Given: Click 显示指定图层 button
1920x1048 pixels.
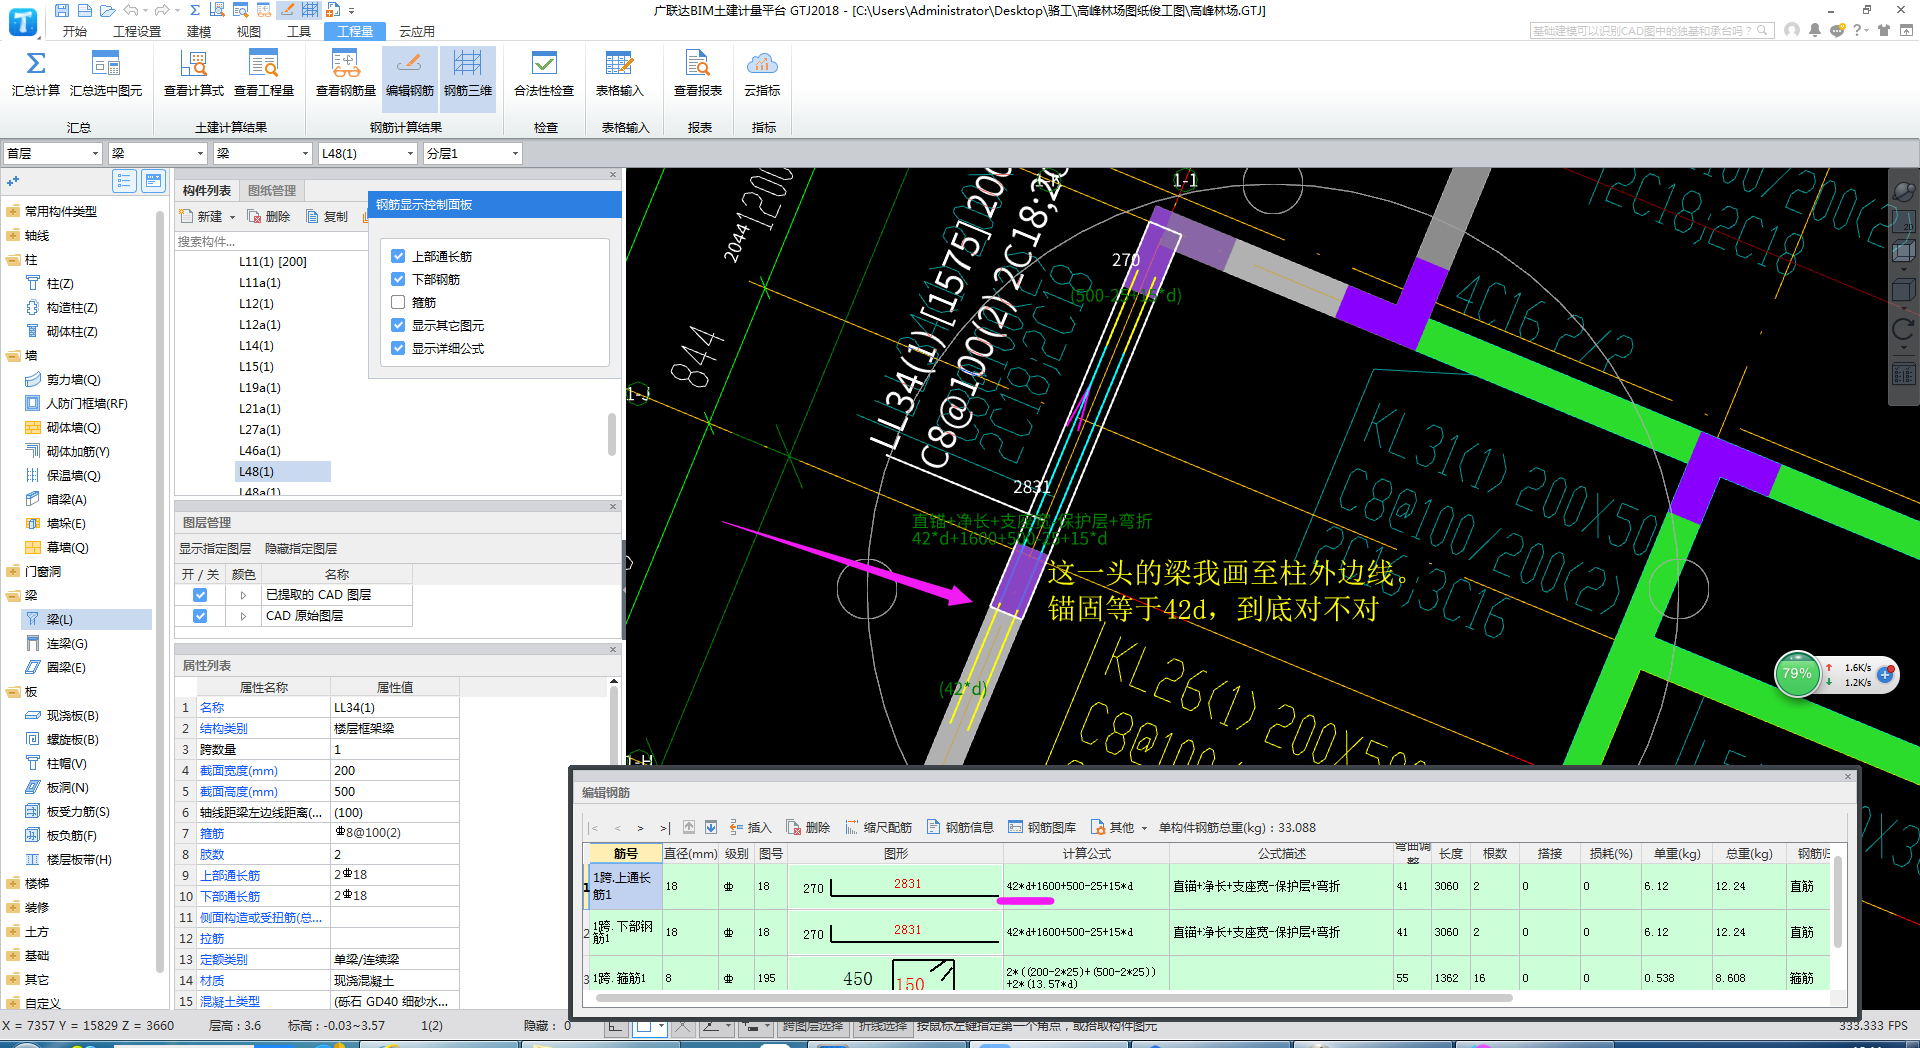Looking at the screenshot, I should 215,548.
